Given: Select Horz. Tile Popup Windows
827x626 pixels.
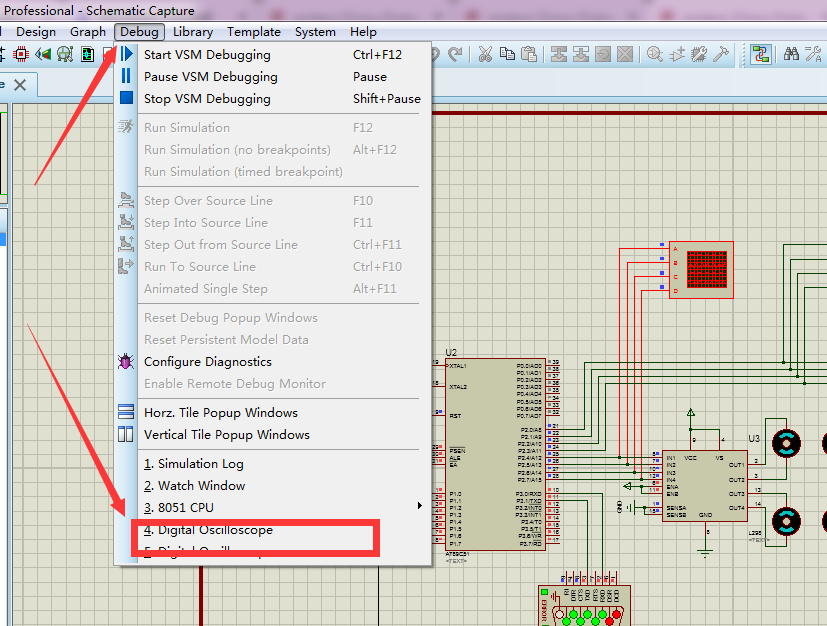Looking at the screenshot, I should [220, 413].
